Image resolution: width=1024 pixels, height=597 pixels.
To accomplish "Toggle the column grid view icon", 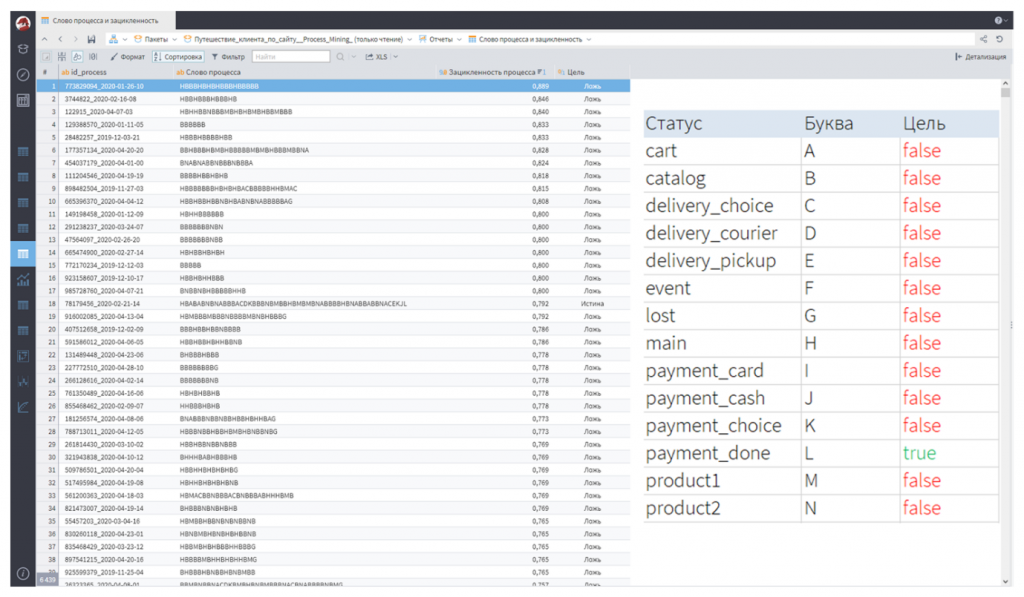I will pos(62,57).
